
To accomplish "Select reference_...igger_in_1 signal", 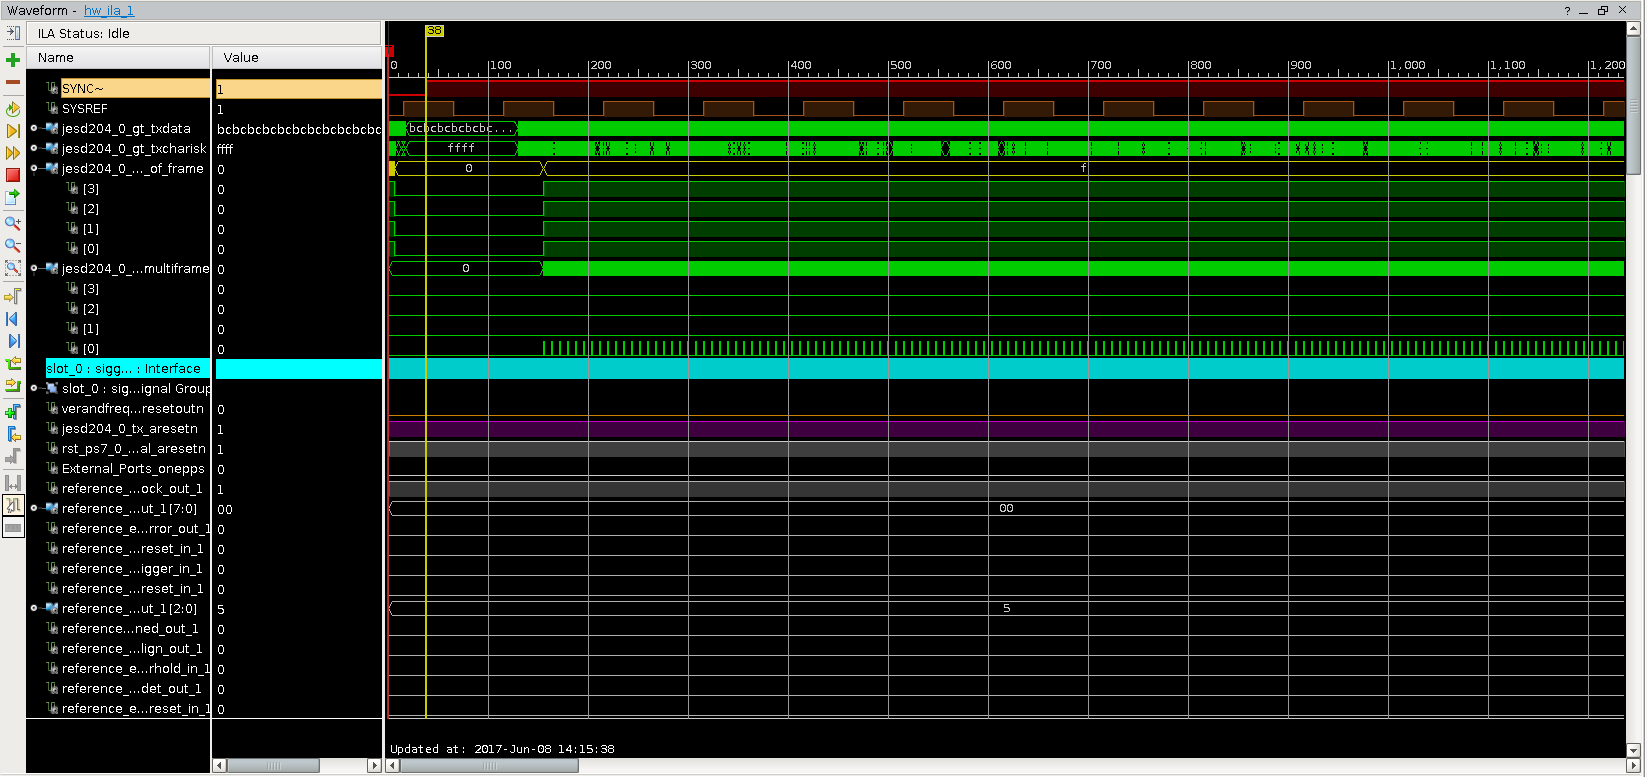I will click(x=132, y=568).
